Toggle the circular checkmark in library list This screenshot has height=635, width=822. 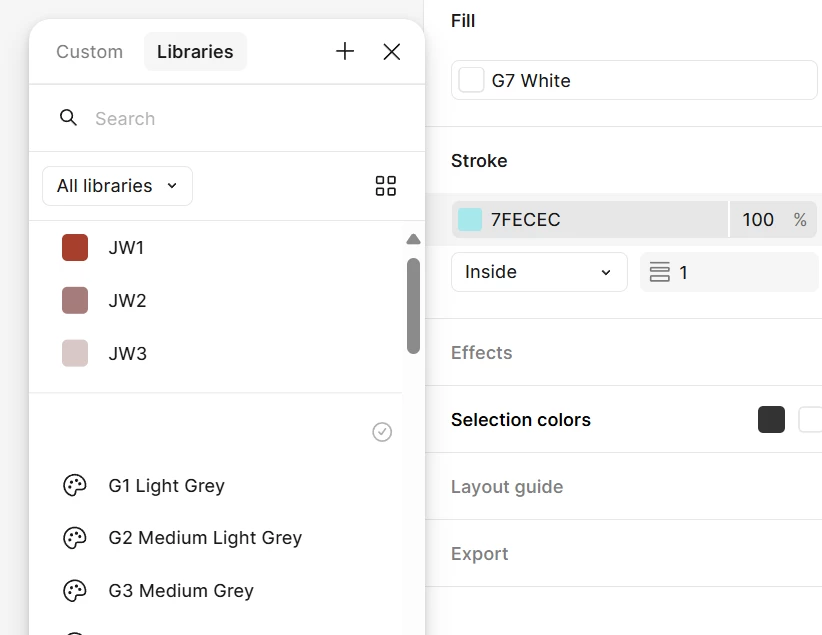tap(382, 432)
